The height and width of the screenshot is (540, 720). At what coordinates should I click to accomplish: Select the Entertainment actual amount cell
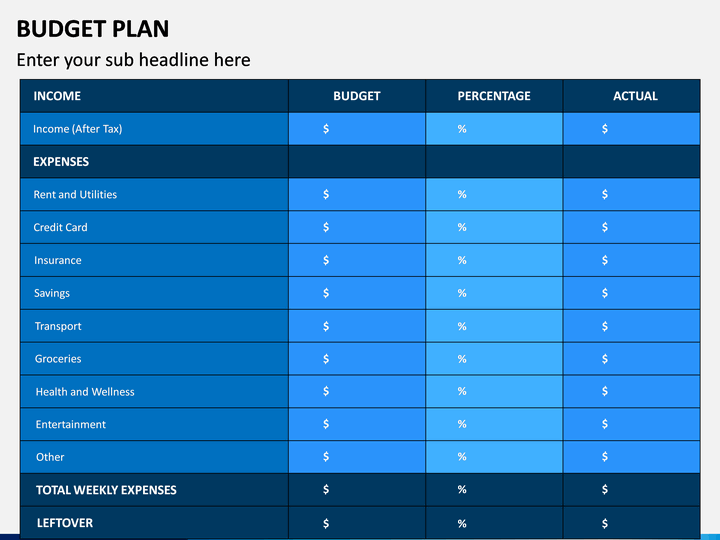coord(631,424)
